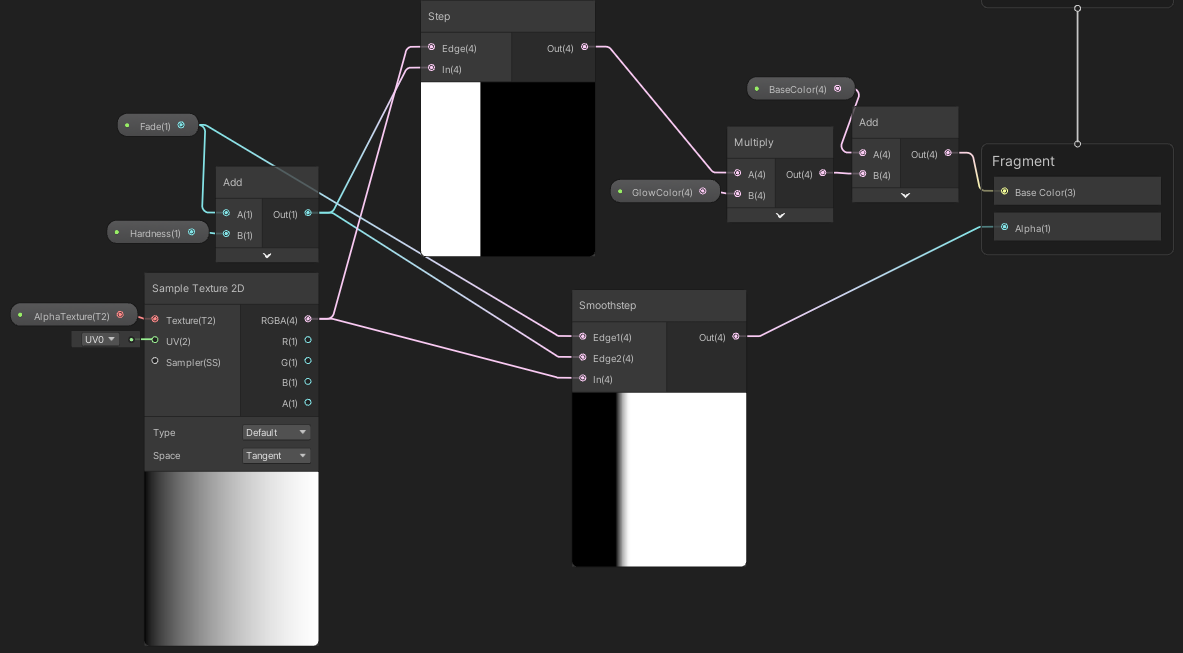1183x653 pixels.
Task: Click the Multiply node A(4) input port
Action: coord(738,173)
